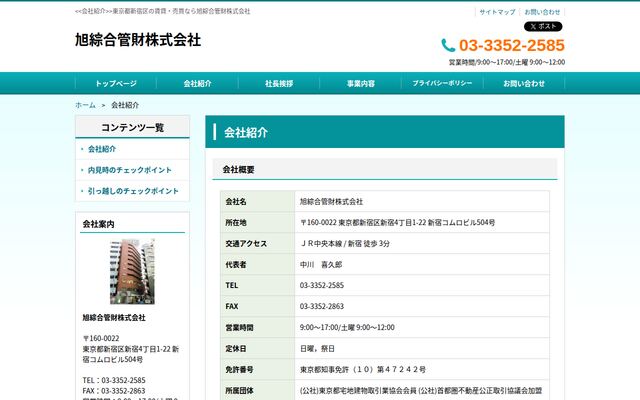Open 内見時のチェックポイント in the sidebar
This screenshot has height=400, width=640.
[130, 170]
